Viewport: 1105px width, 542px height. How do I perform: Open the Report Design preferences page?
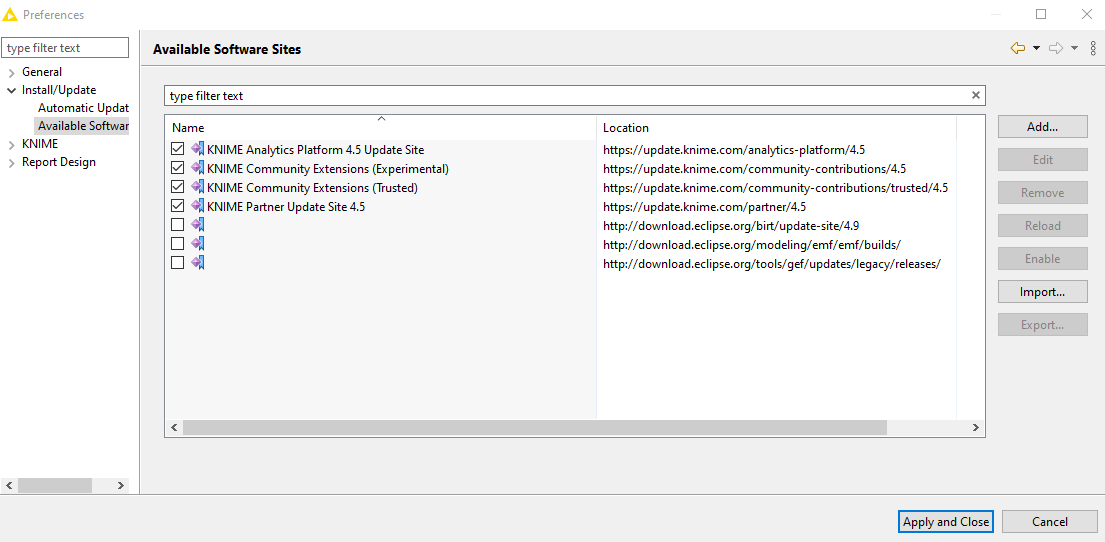(x=59, y=162)
